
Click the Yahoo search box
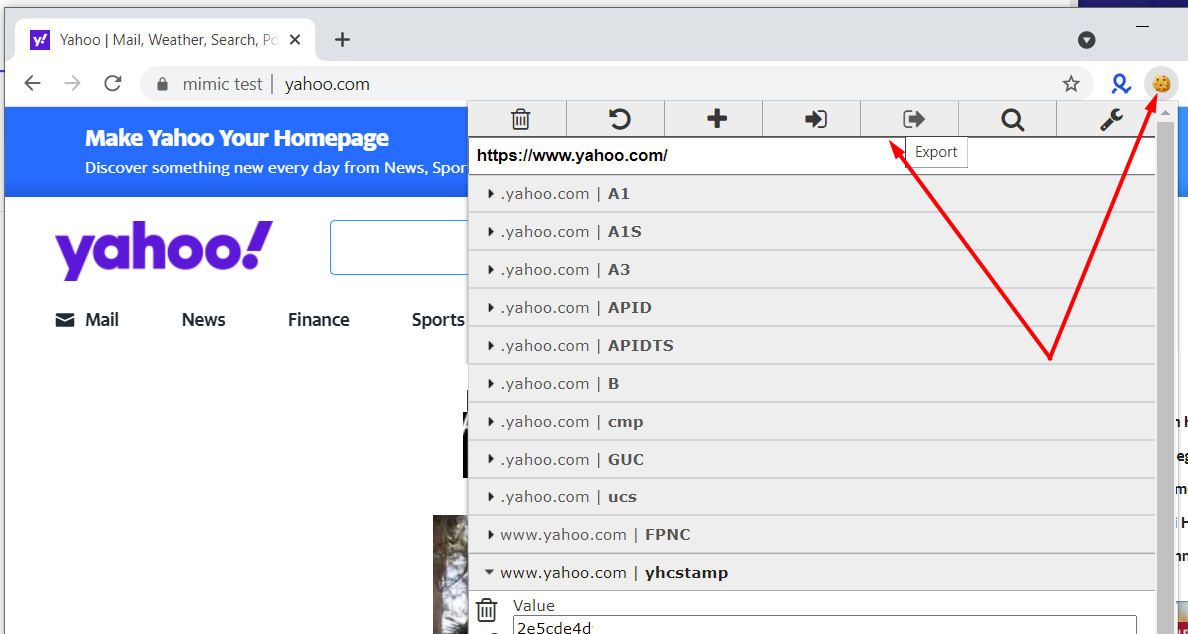[399, 248]
